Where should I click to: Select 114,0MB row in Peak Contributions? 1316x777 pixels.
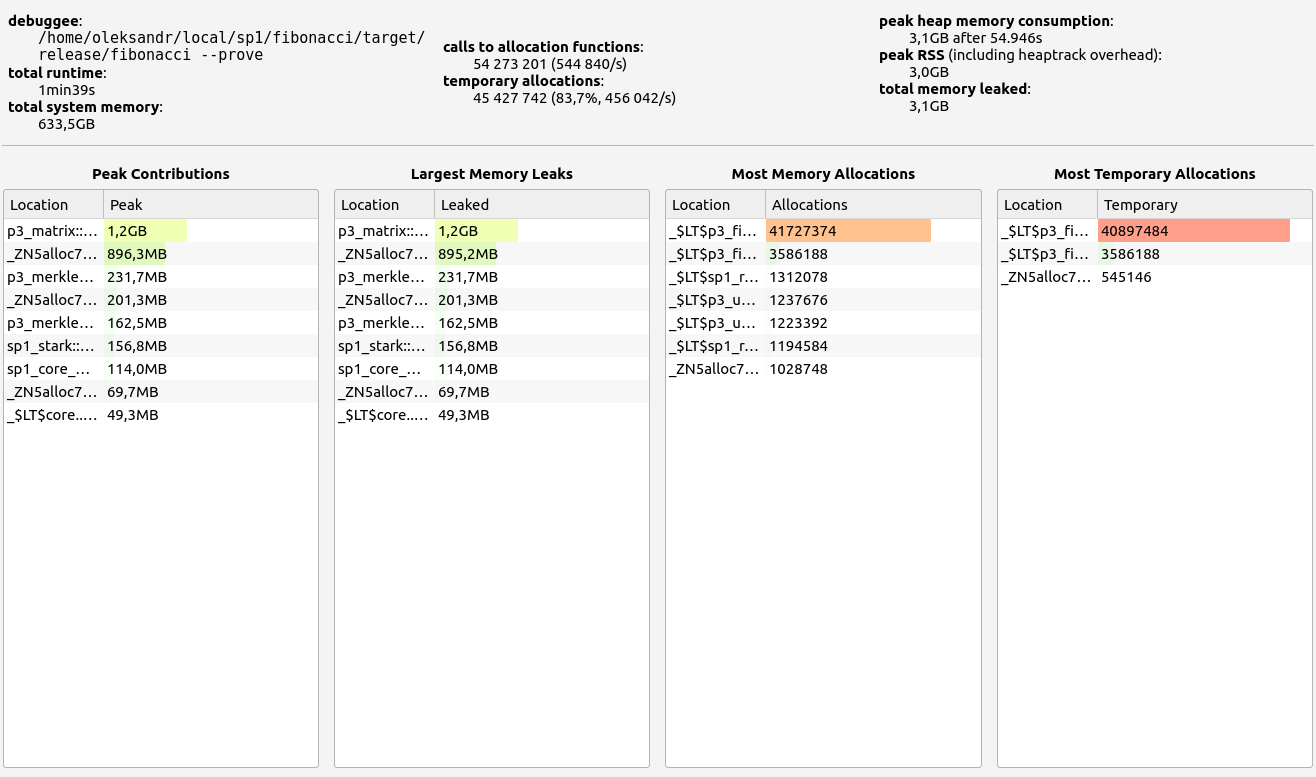(137, 369)
